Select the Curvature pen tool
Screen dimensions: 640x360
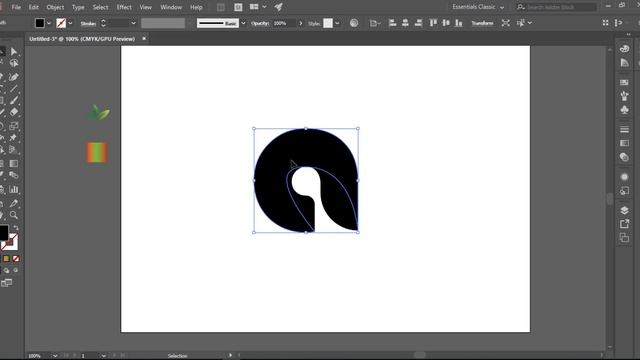point(13,77)
